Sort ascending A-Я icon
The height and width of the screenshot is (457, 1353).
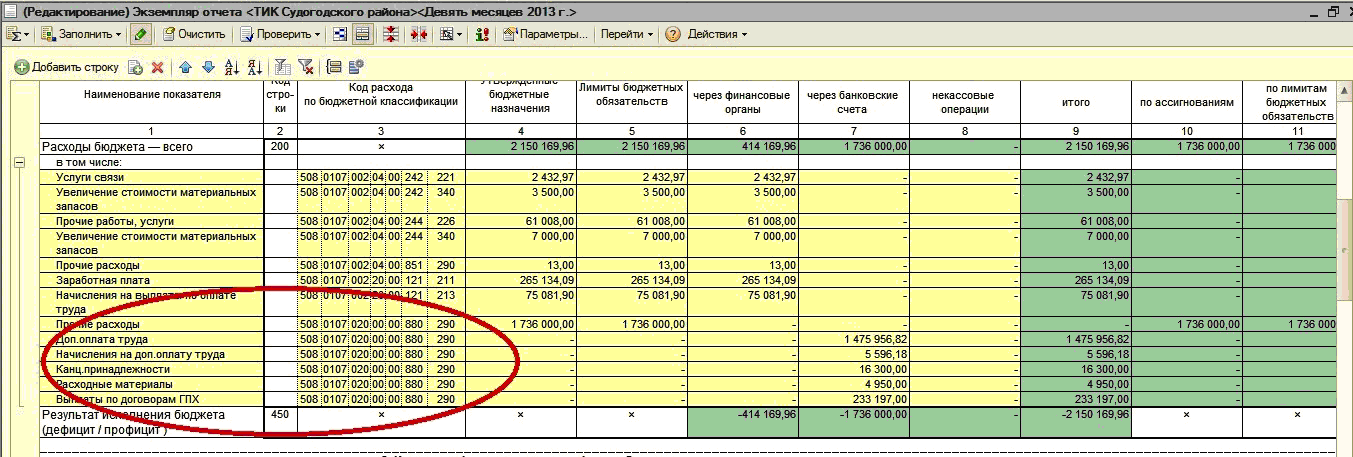pyautogui.click(x=232, y=67)
